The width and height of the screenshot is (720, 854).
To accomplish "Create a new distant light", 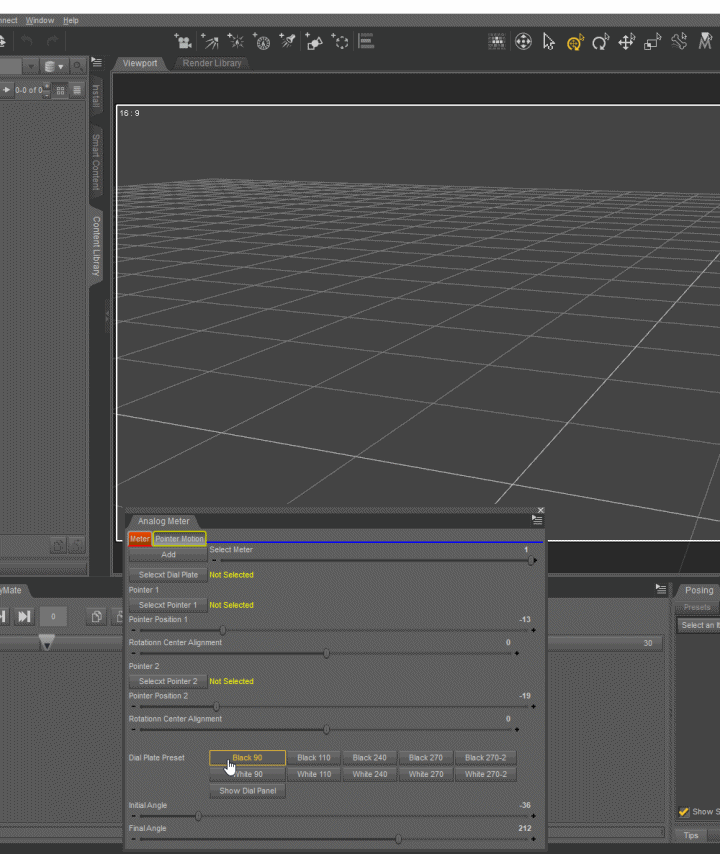I will (x=210, y=41).
